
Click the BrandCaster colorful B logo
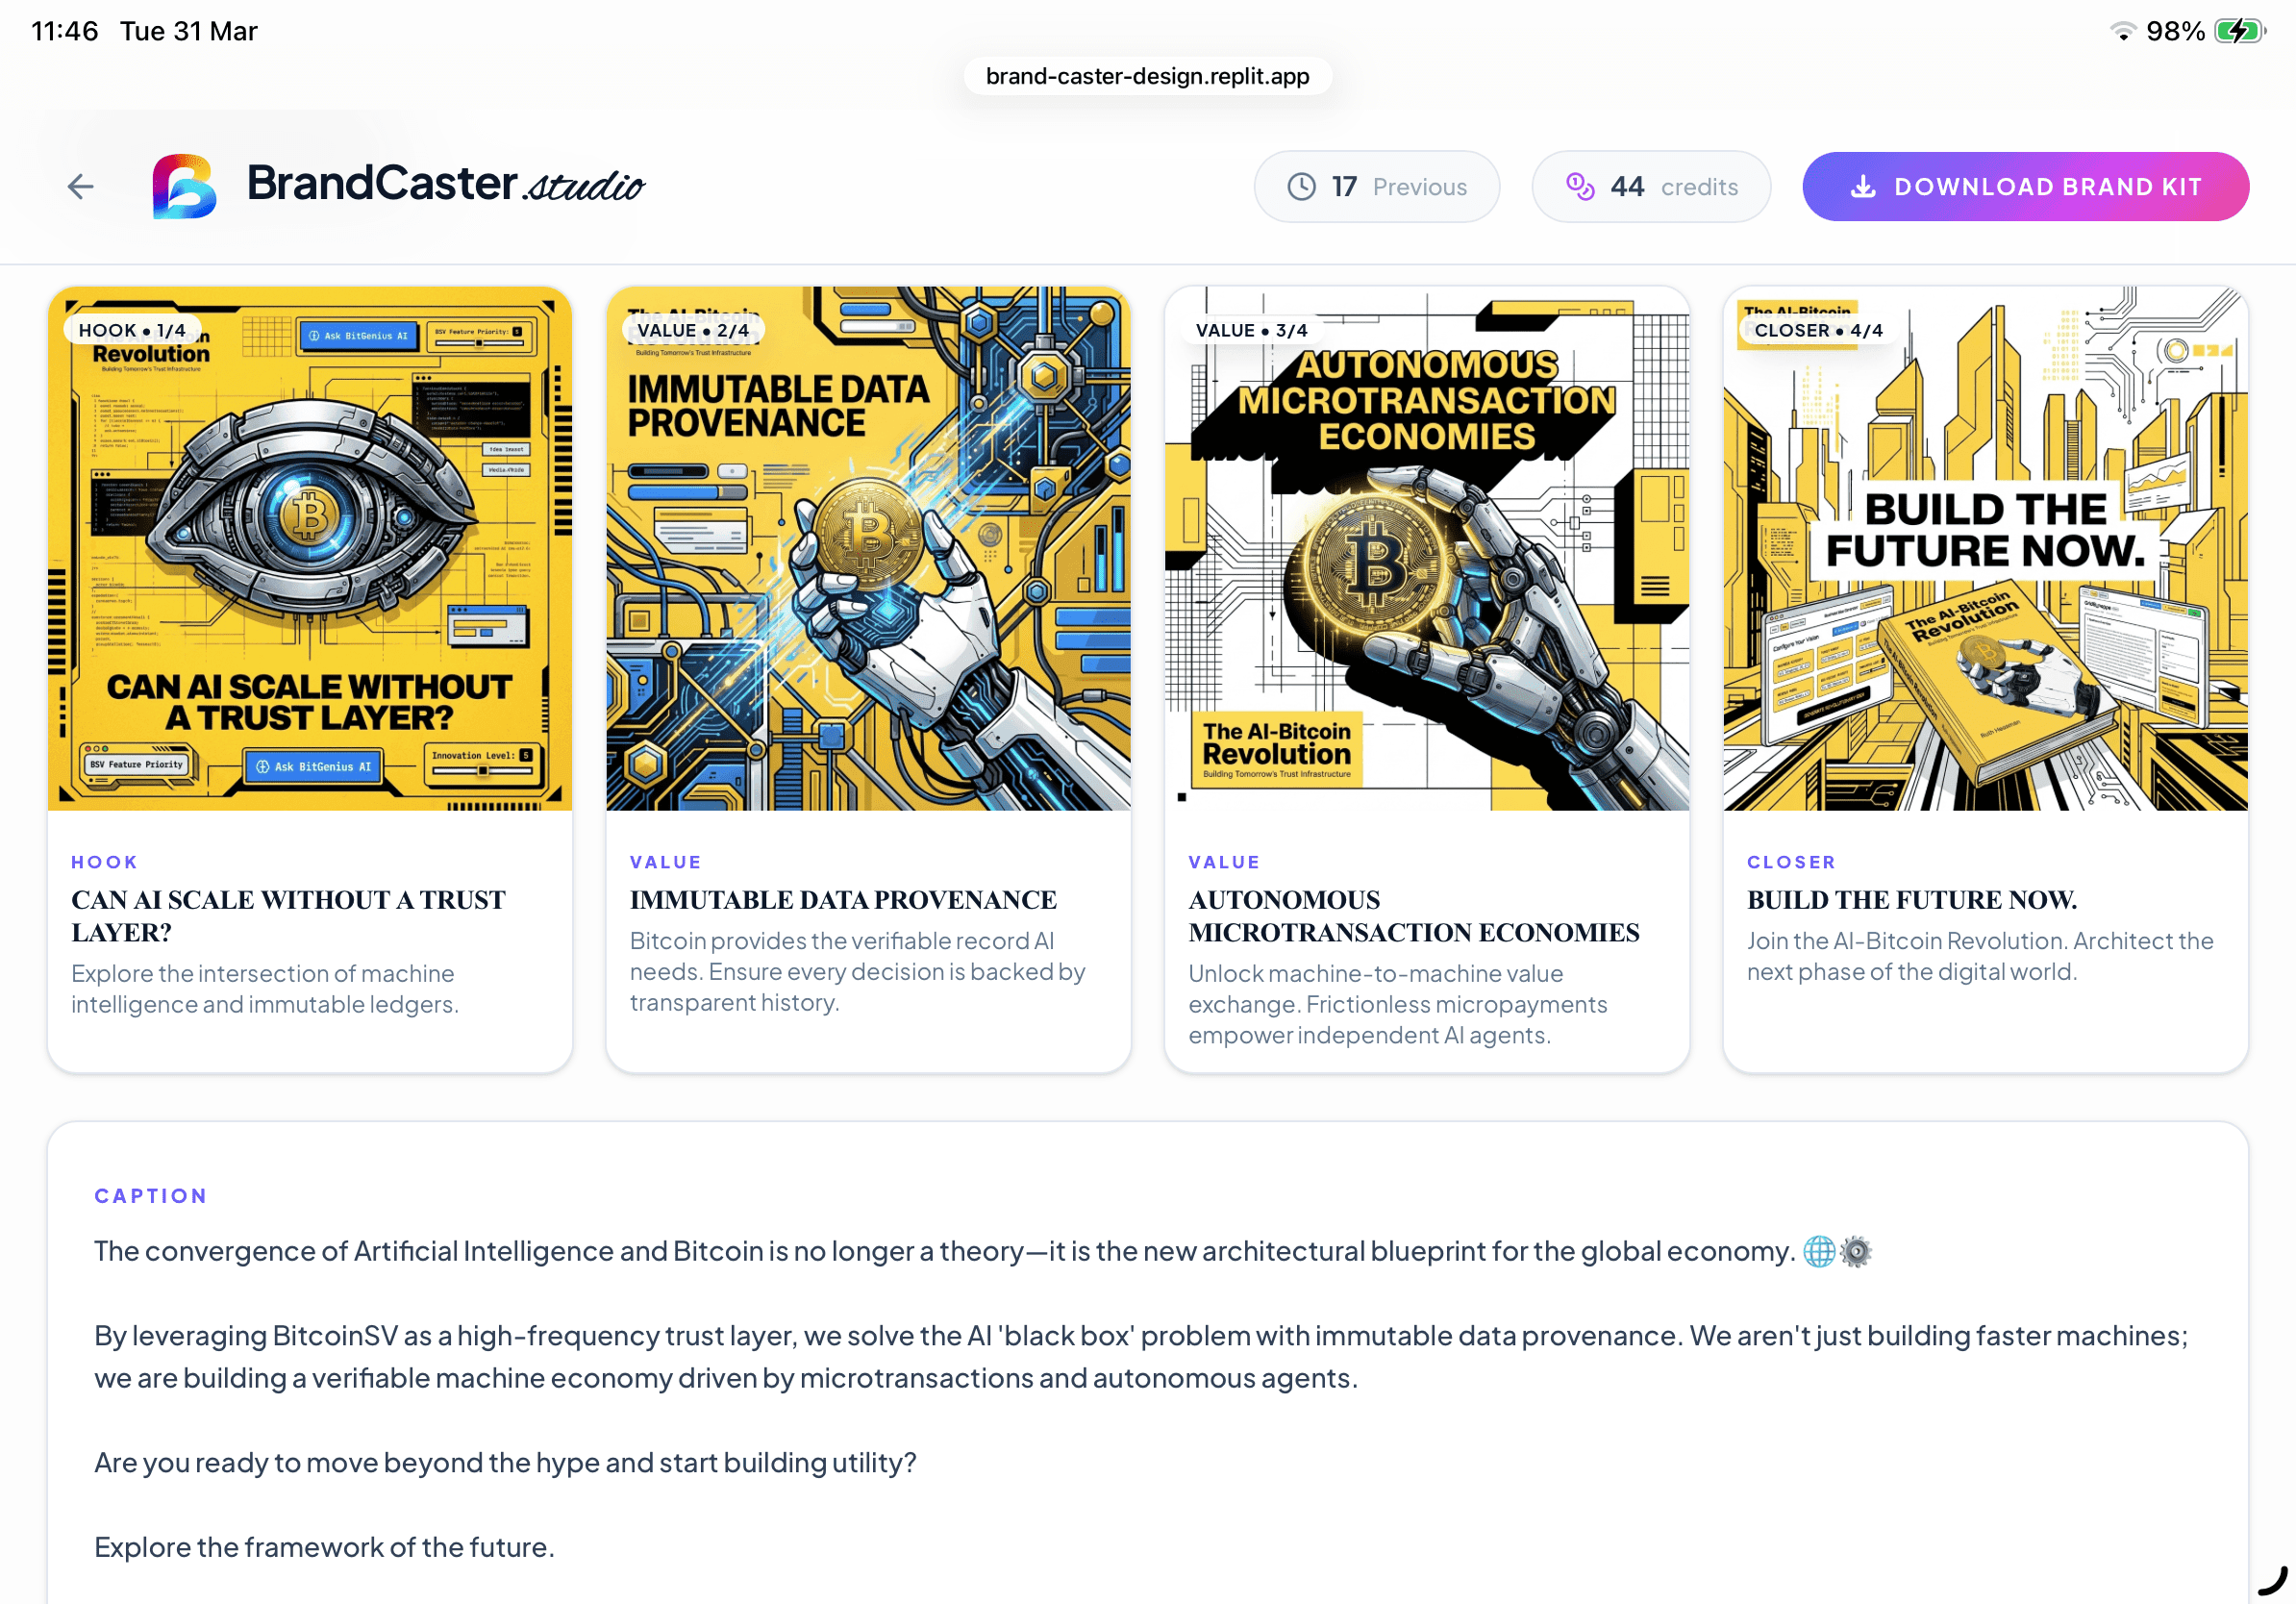(184, 186)
